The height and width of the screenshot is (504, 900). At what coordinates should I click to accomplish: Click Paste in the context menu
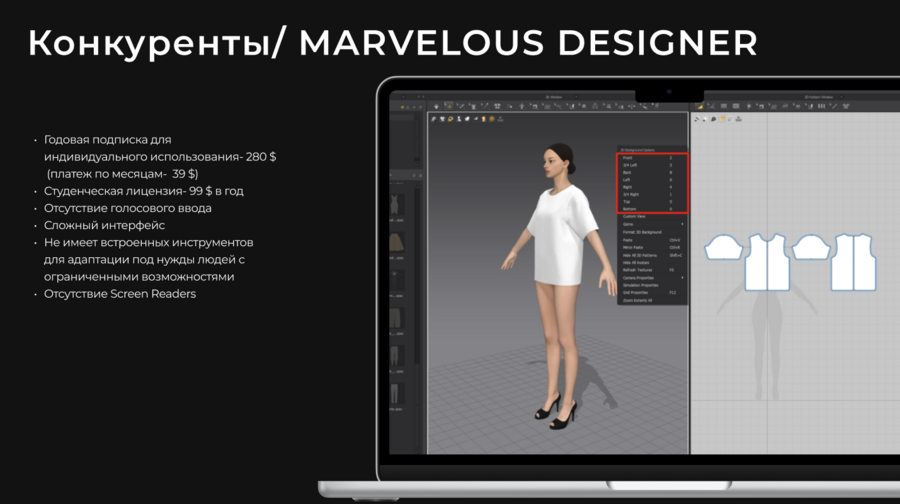tap(652, 240)
